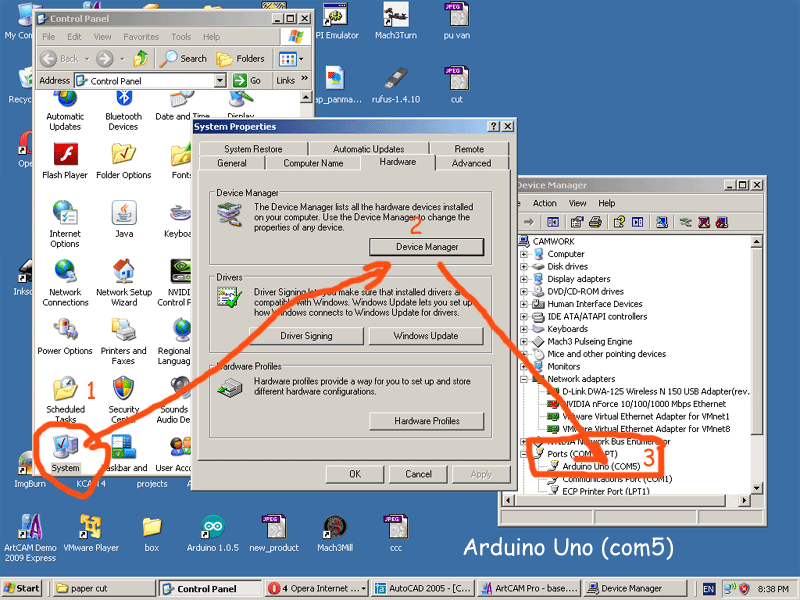Click the Folders toolbar button
The width and height of the screenshot is (800, 600).
point(240,59)
